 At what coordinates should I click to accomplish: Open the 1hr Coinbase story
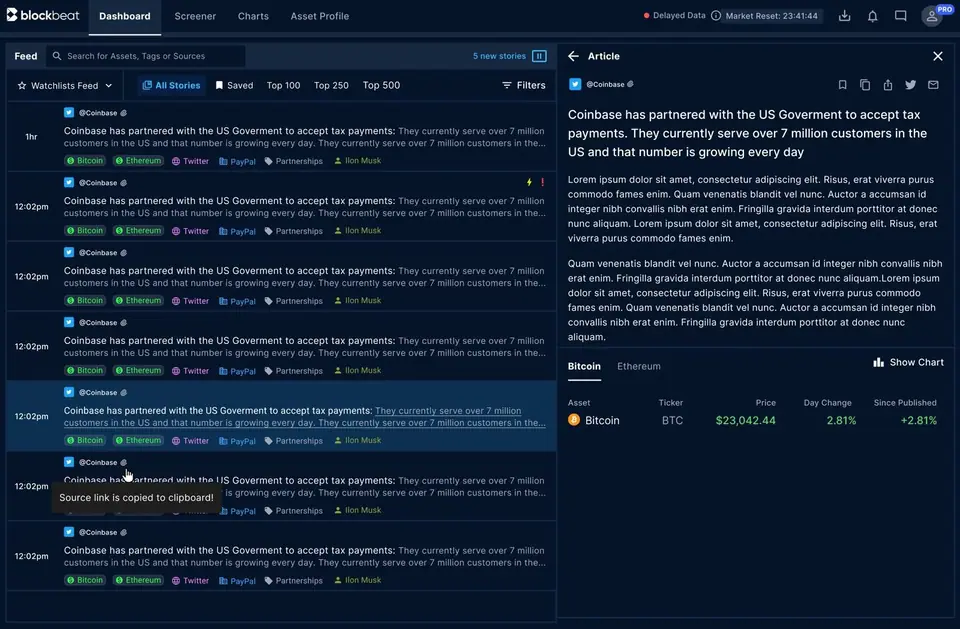point(282,137)
